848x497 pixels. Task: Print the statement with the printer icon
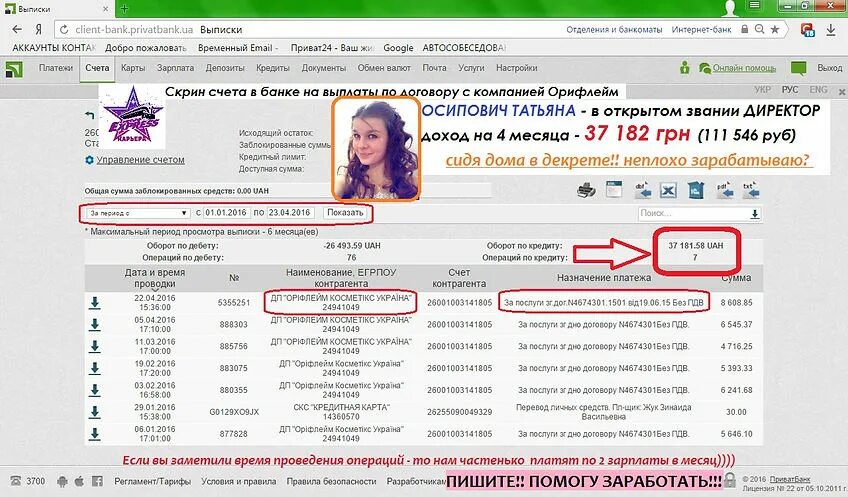click(586, 190)
